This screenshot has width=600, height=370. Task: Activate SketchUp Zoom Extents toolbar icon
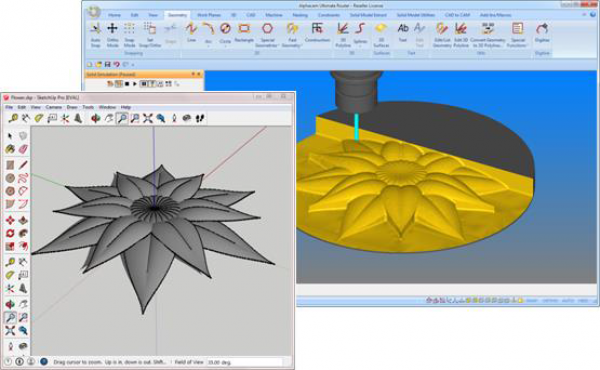pos(148,118)
